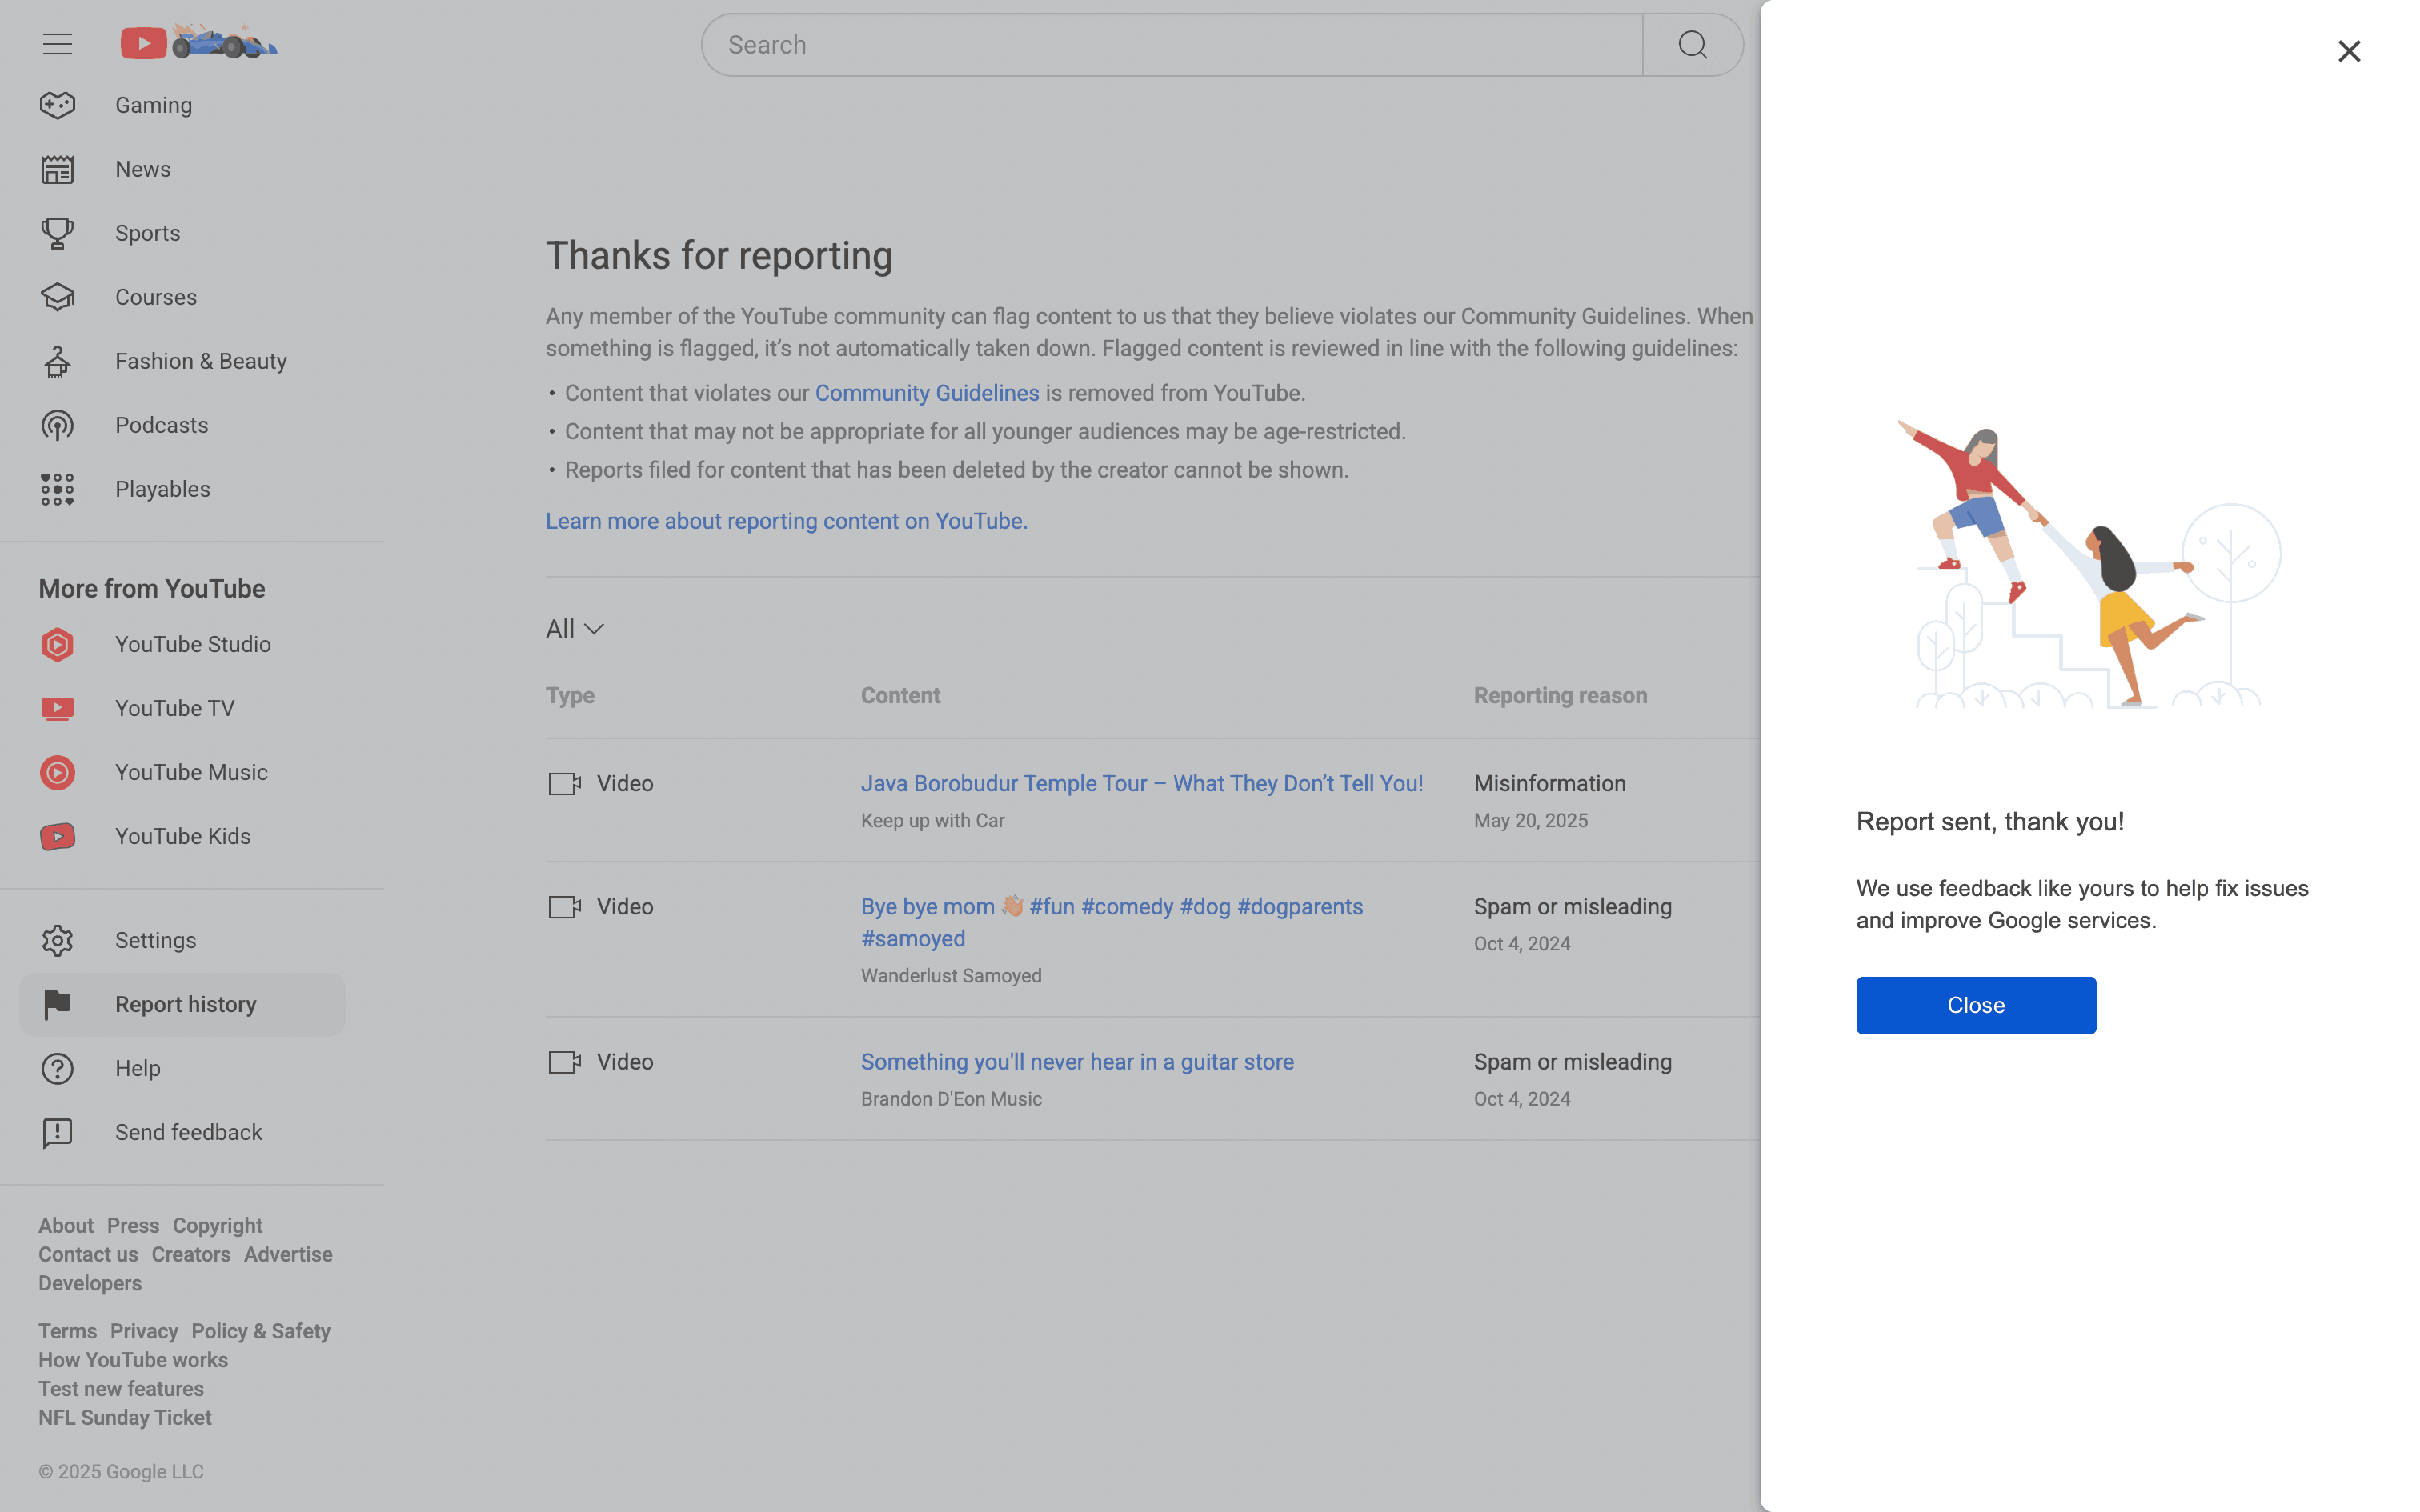Image resolution: width=2420 pixels, height=1512 pixels.
Task: Open Java Borobudur Temple Tour video link
Action: click(x=1141, y=783)
